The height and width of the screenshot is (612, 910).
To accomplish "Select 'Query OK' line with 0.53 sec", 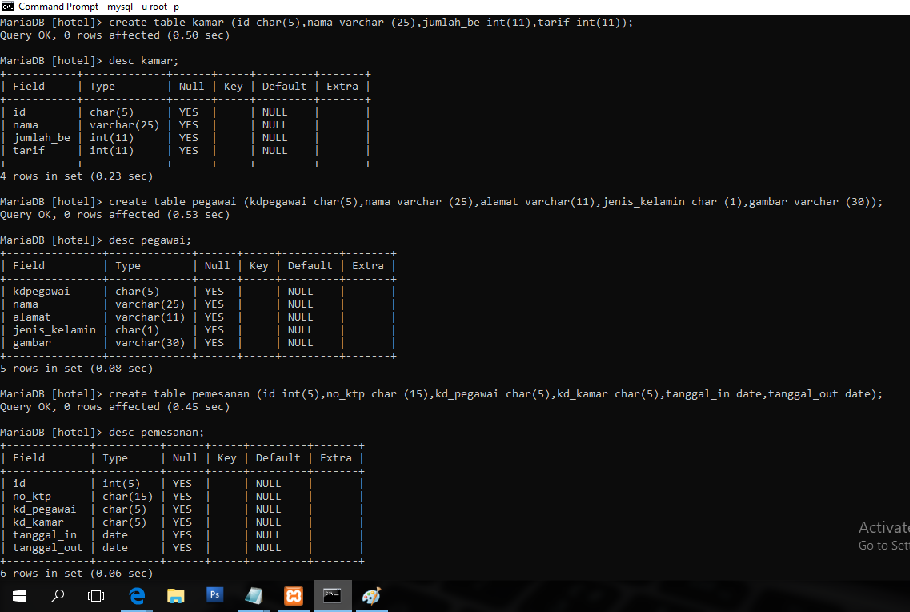I will click(x=115, y=214).
